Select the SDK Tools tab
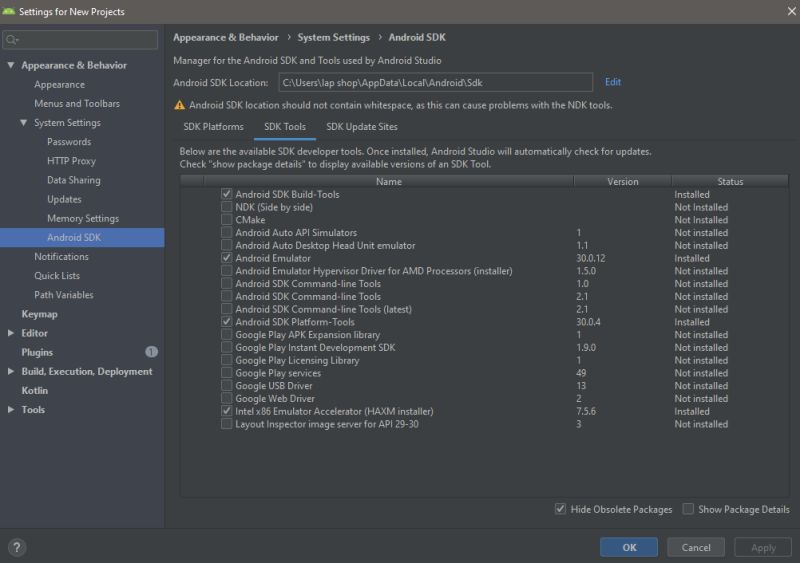This screenshot has height=563, width=800. (x=285, y=127)
